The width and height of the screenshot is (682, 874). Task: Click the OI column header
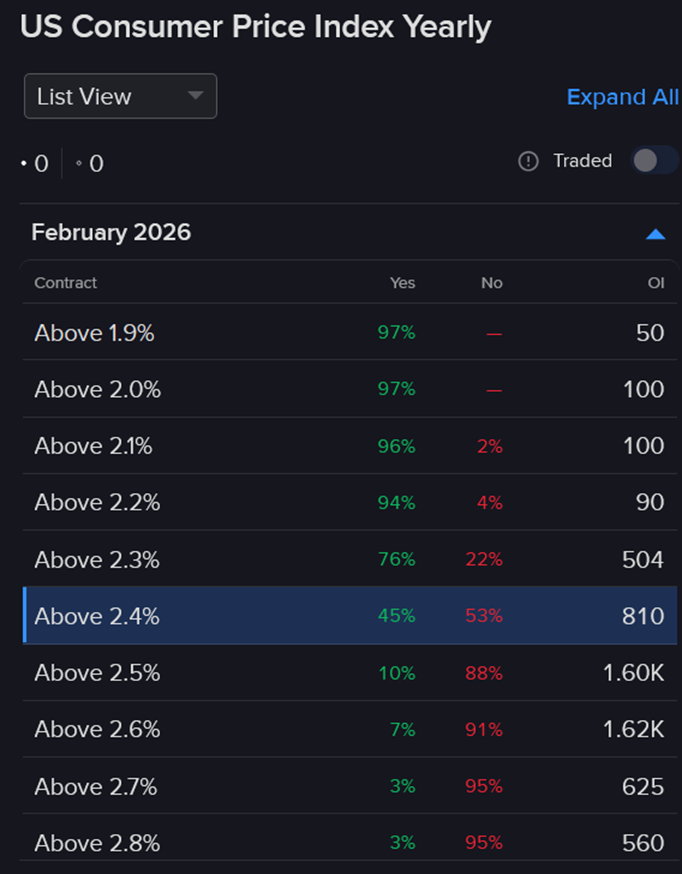pos(656,283)
